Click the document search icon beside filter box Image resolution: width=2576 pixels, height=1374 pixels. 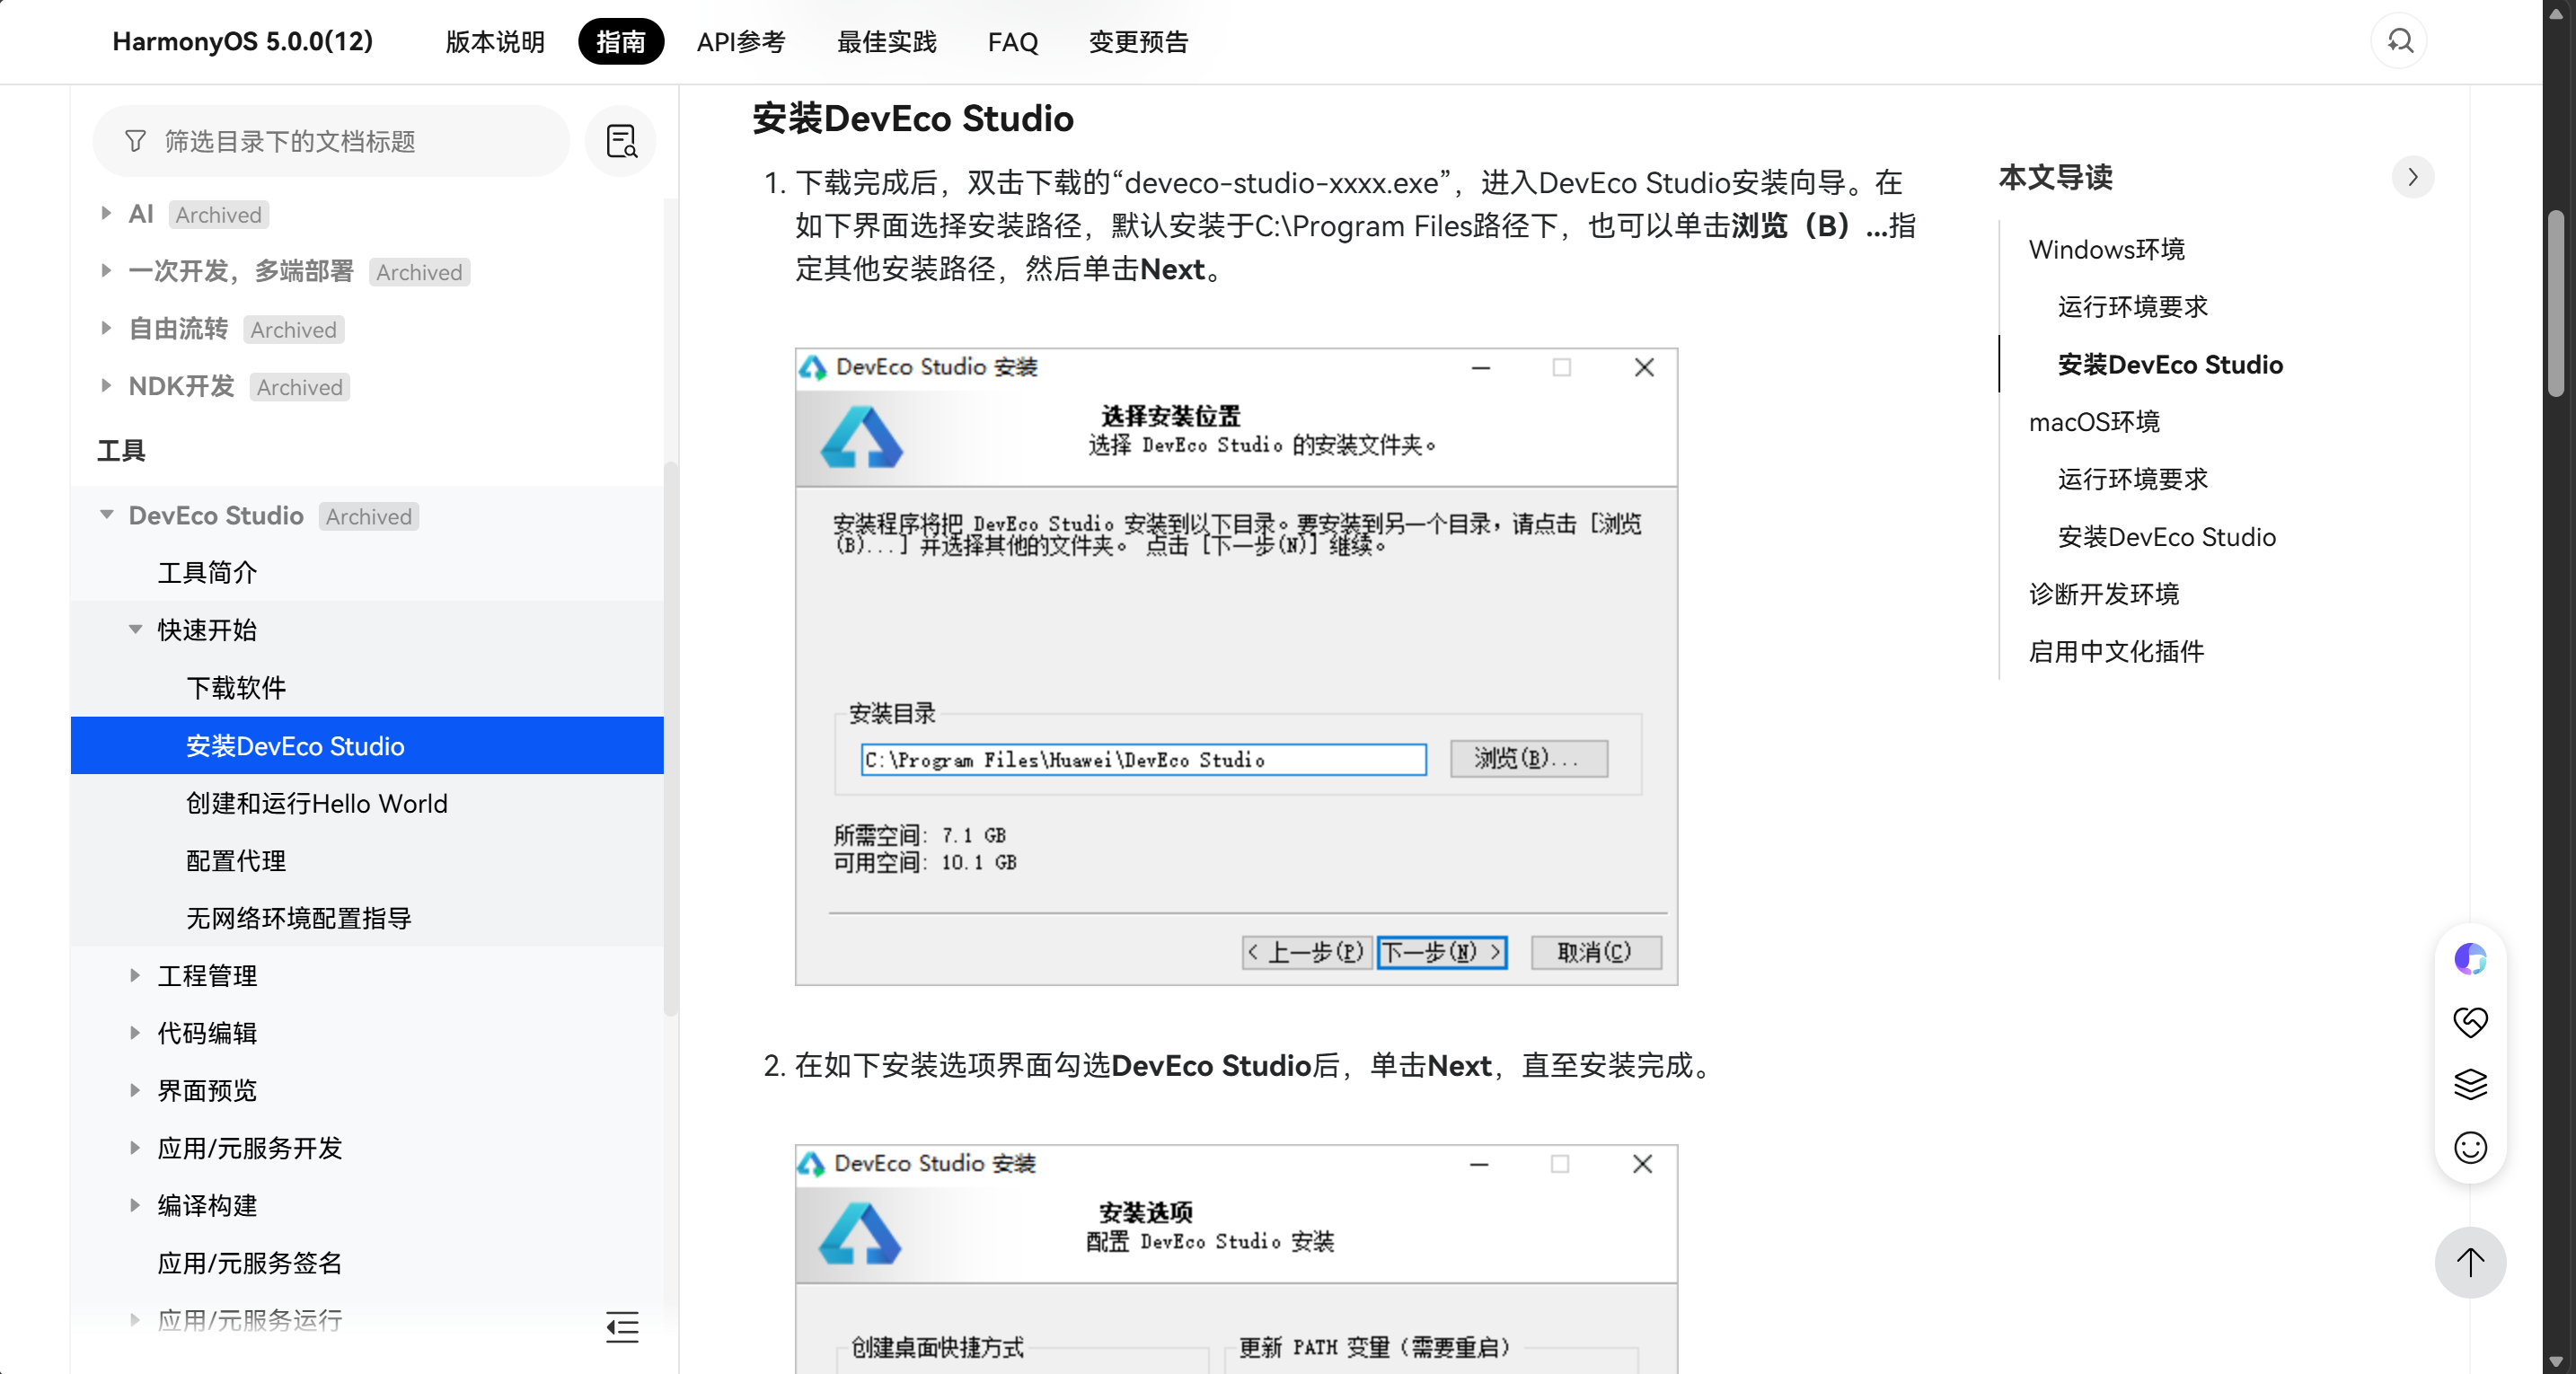pos(621,141)
